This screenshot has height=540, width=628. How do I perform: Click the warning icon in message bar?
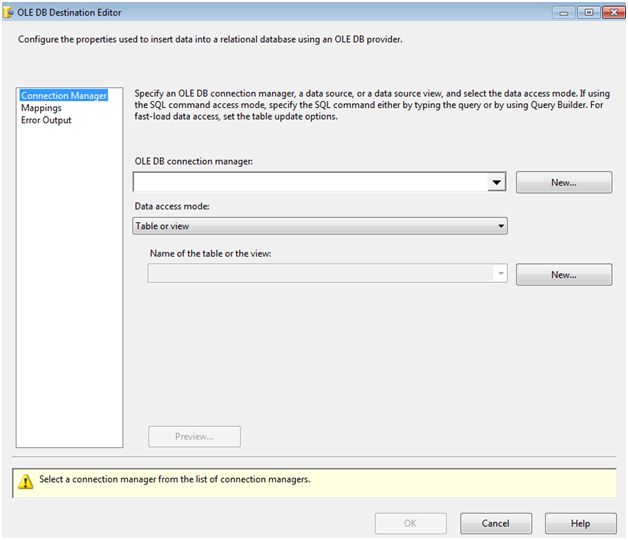click(26, 481)
